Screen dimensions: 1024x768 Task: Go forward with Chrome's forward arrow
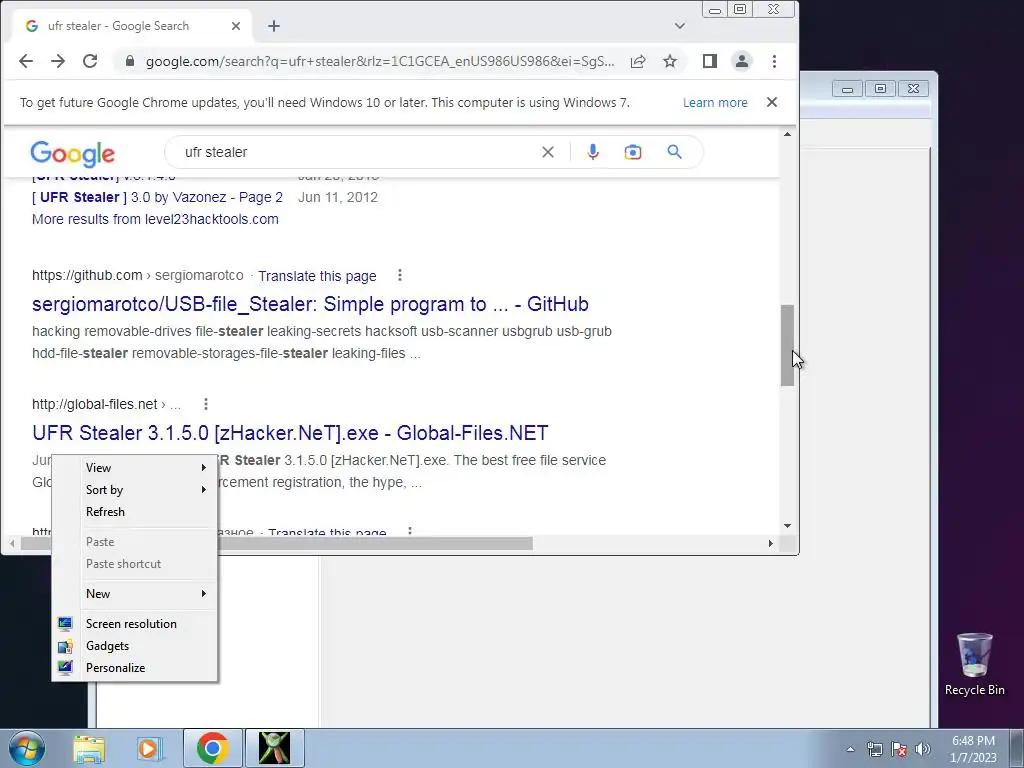point(58,61)
